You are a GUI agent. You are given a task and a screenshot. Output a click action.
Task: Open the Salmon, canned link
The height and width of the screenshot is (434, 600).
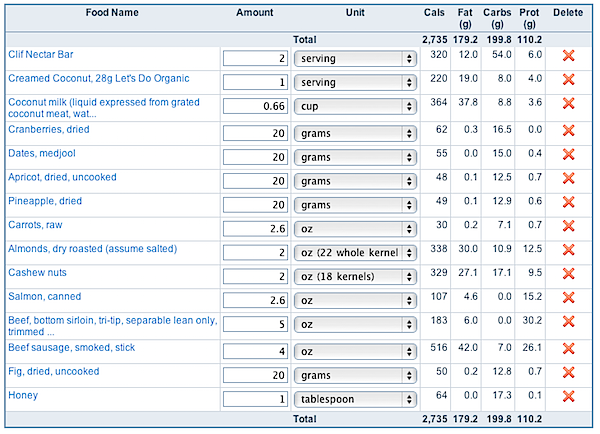point(44,296)
